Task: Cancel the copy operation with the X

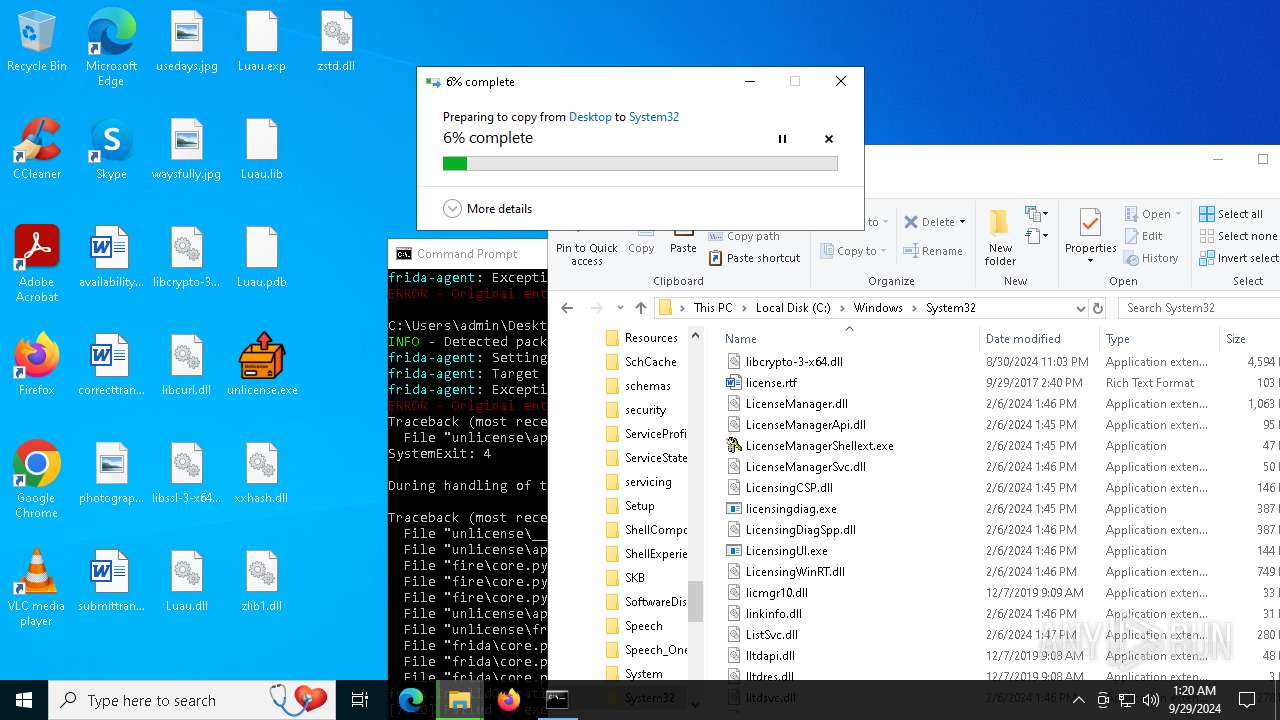Action: click(x=829, y=139)
